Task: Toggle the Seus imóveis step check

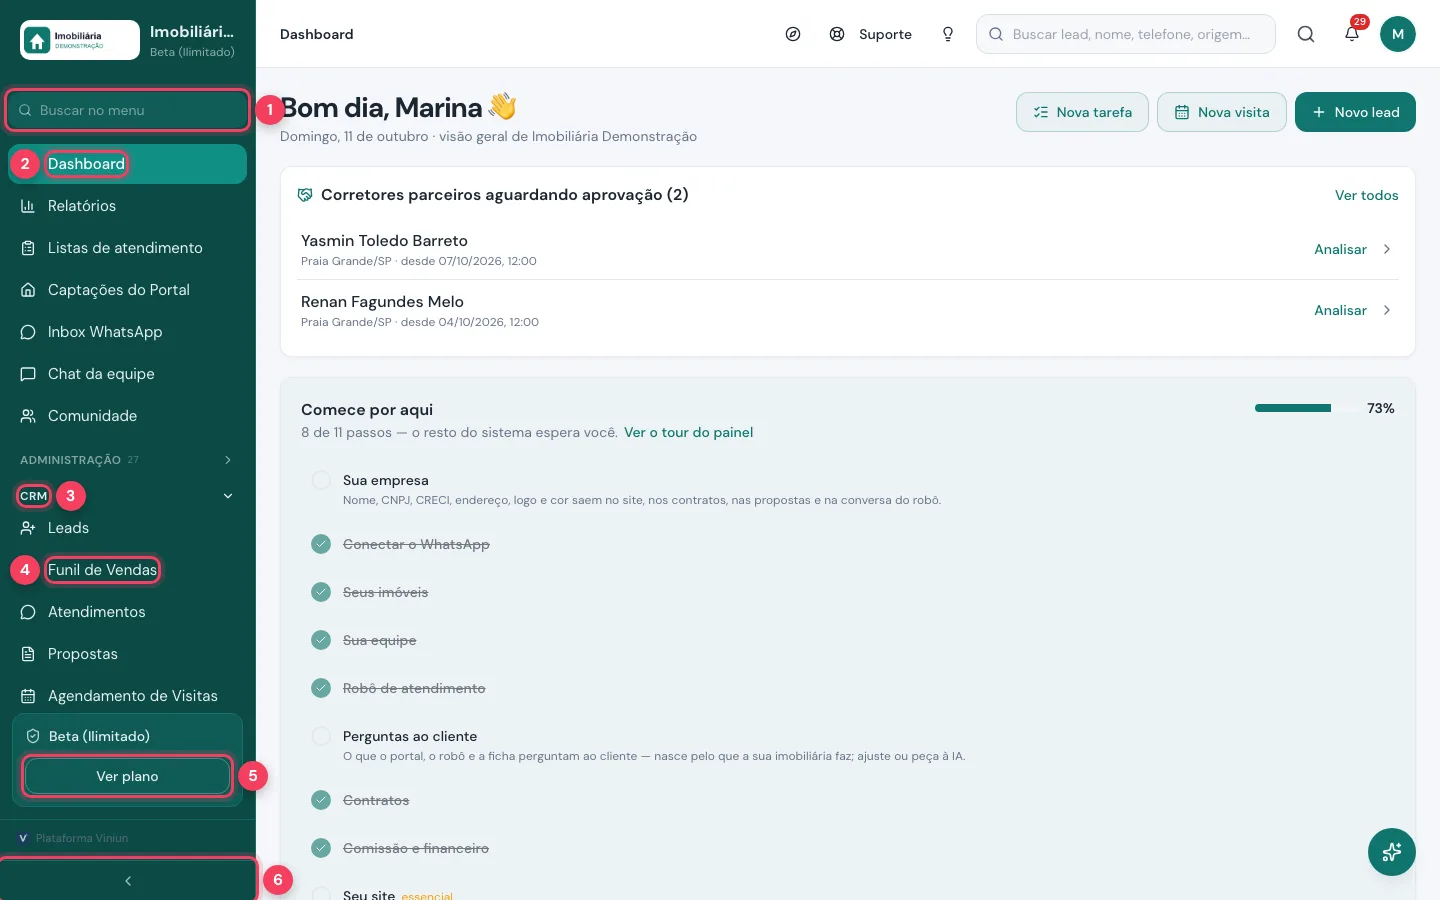Action: click(x=321, y=592)
